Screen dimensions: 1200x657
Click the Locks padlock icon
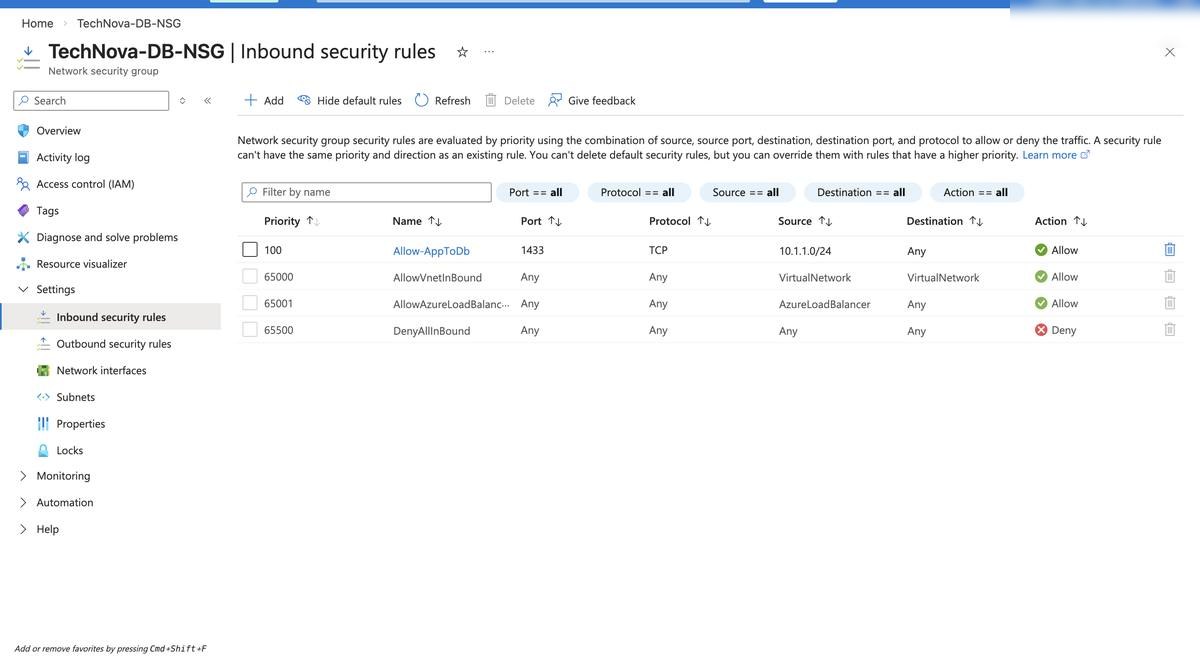click(x=43, y=451)
